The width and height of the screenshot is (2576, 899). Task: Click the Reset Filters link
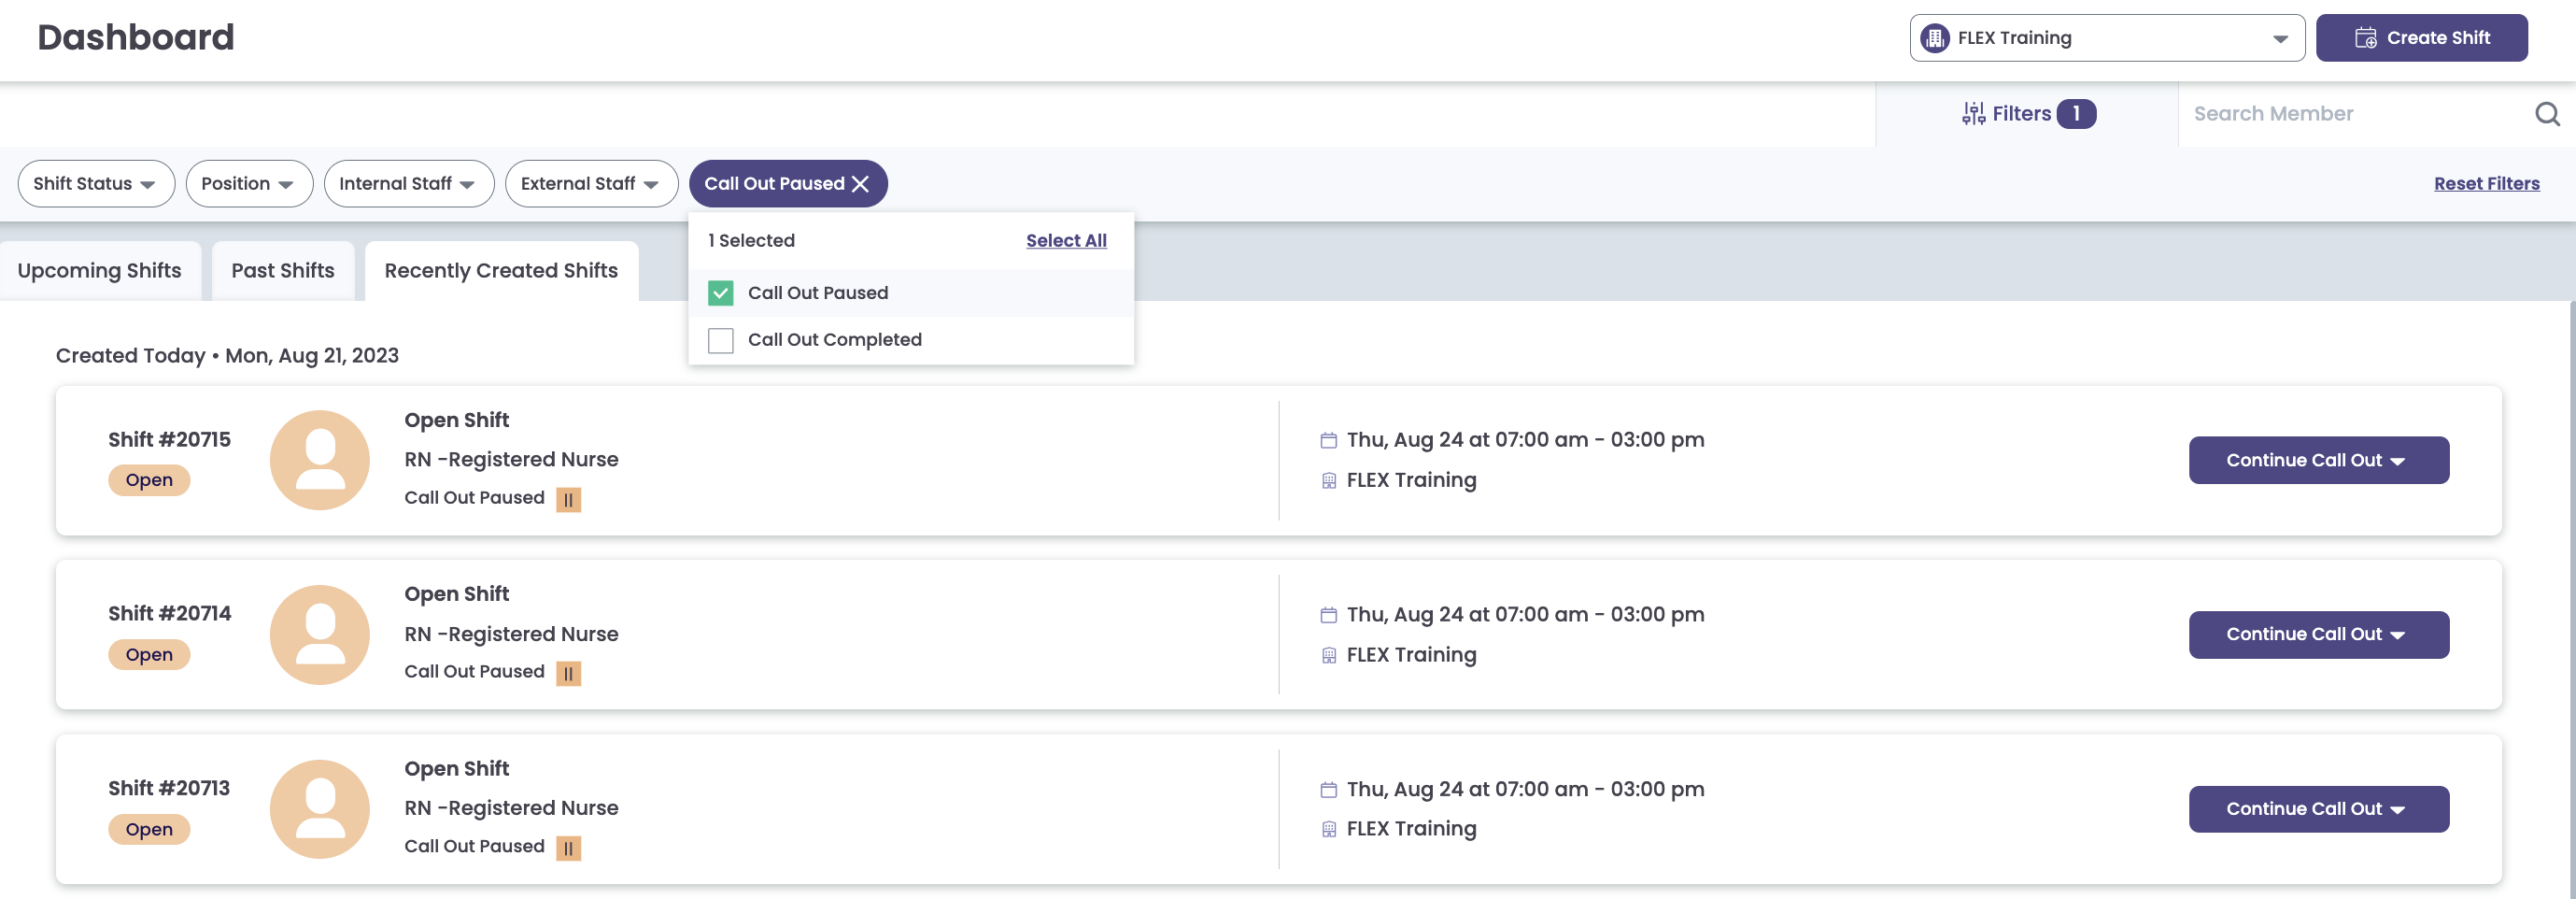point(2486,184)
